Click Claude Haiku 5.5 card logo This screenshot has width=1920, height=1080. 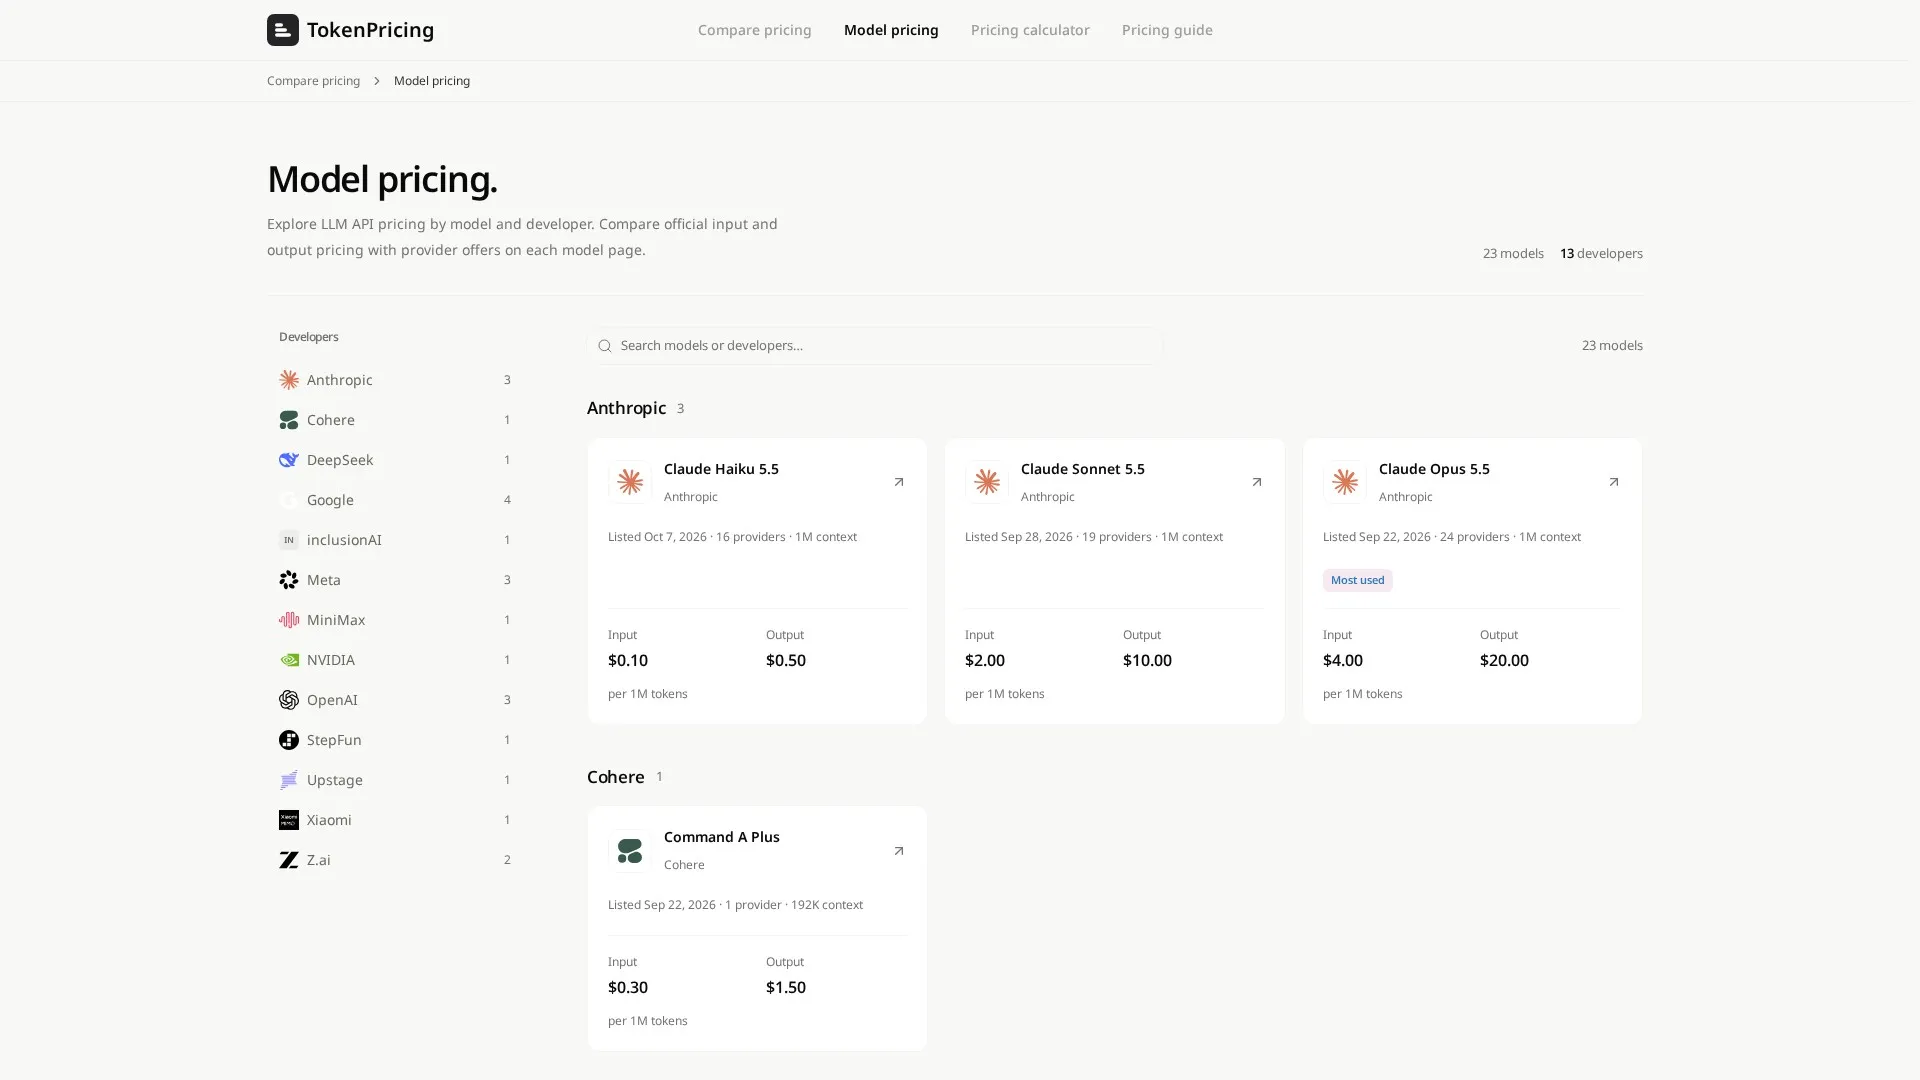[x=630, y=482]
